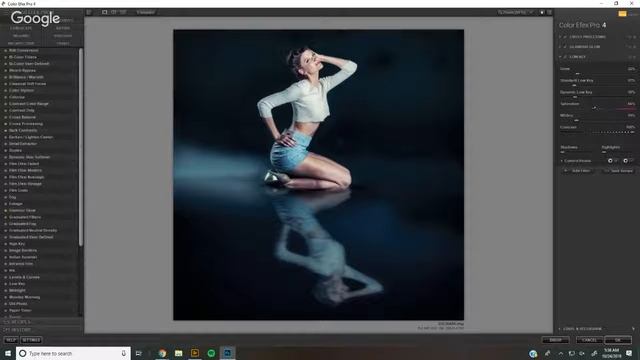Click the yellow badge icon above Color Efex Pro title
Viewport: 640px width, 360px height.
point(622,13)
